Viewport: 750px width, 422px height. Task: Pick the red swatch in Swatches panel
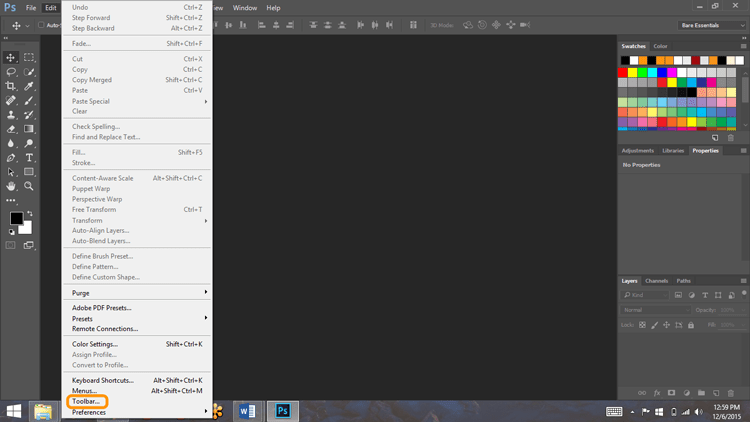pyautogui.click(x=622, y=72)
